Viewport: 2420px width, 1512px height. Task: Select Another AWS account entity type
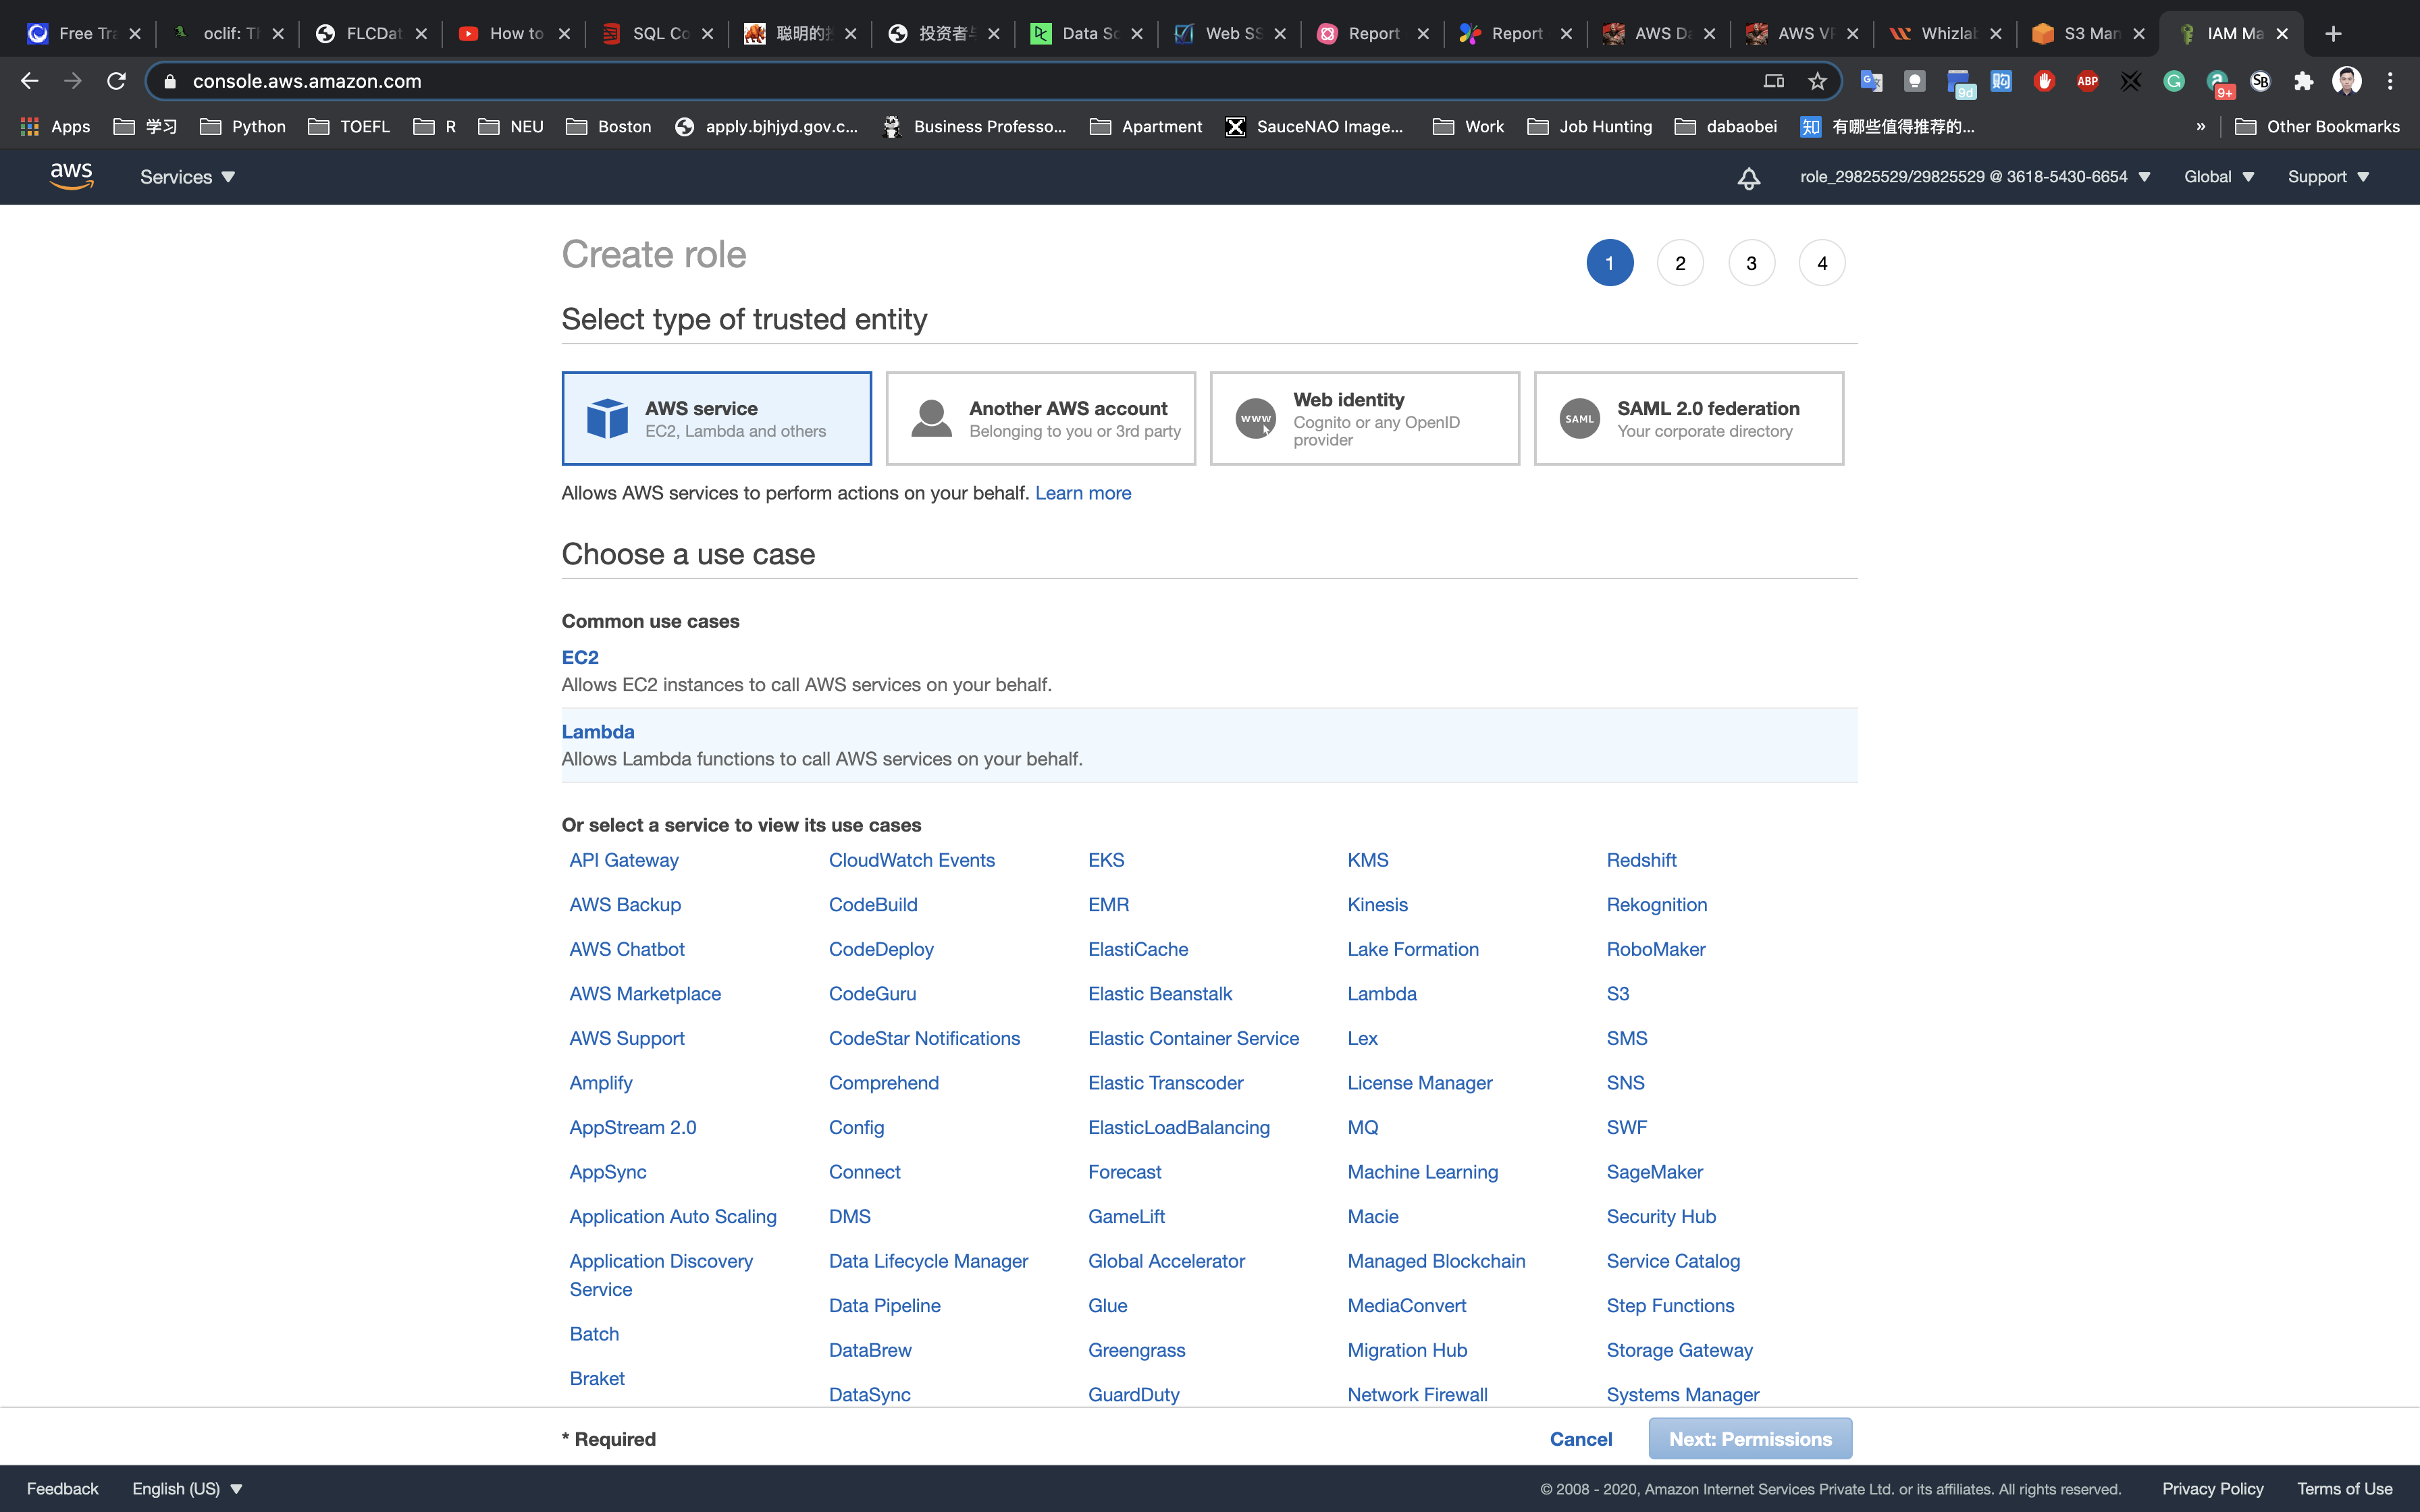click(x=1040, y=418)
